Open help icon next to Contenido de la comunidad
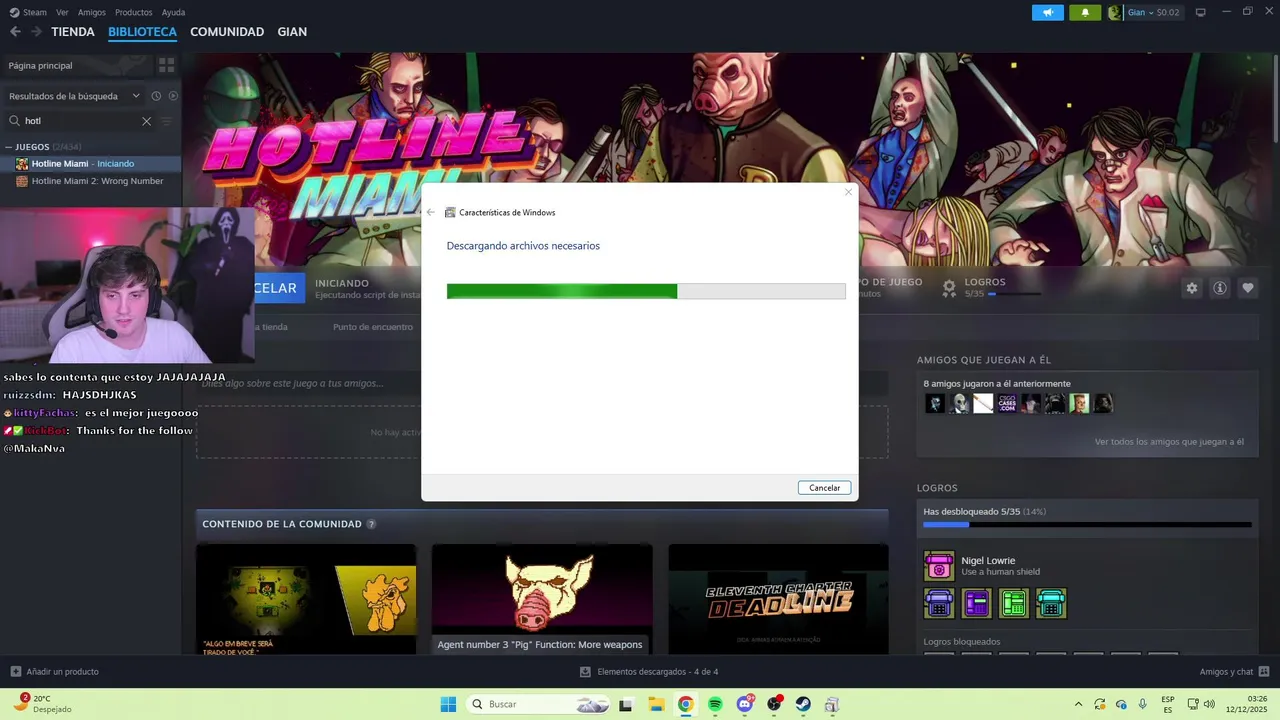Screen dimensions: 1280x720 [371, 524]
